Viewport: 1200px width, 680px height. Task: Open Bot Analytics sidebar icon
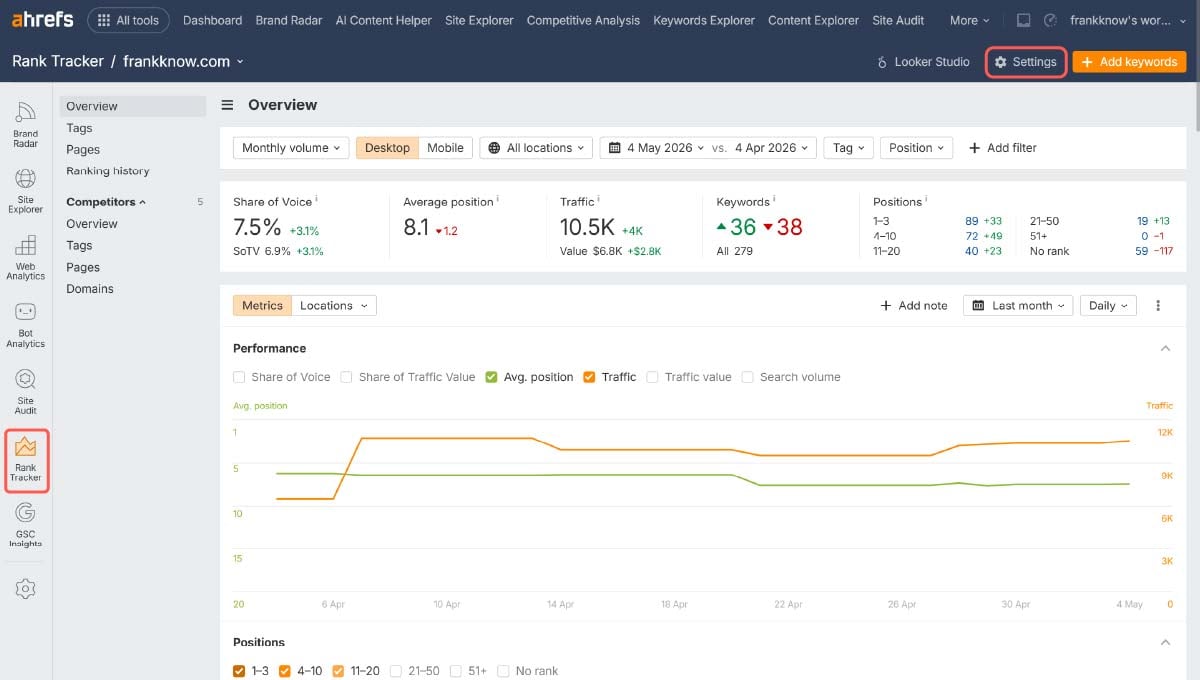[x=25, y=325]
